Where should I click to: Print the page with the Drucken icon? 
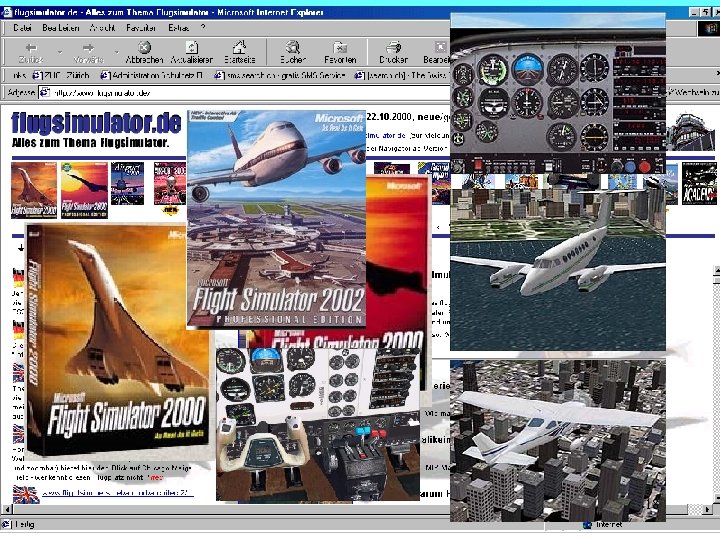pos(393,47)
